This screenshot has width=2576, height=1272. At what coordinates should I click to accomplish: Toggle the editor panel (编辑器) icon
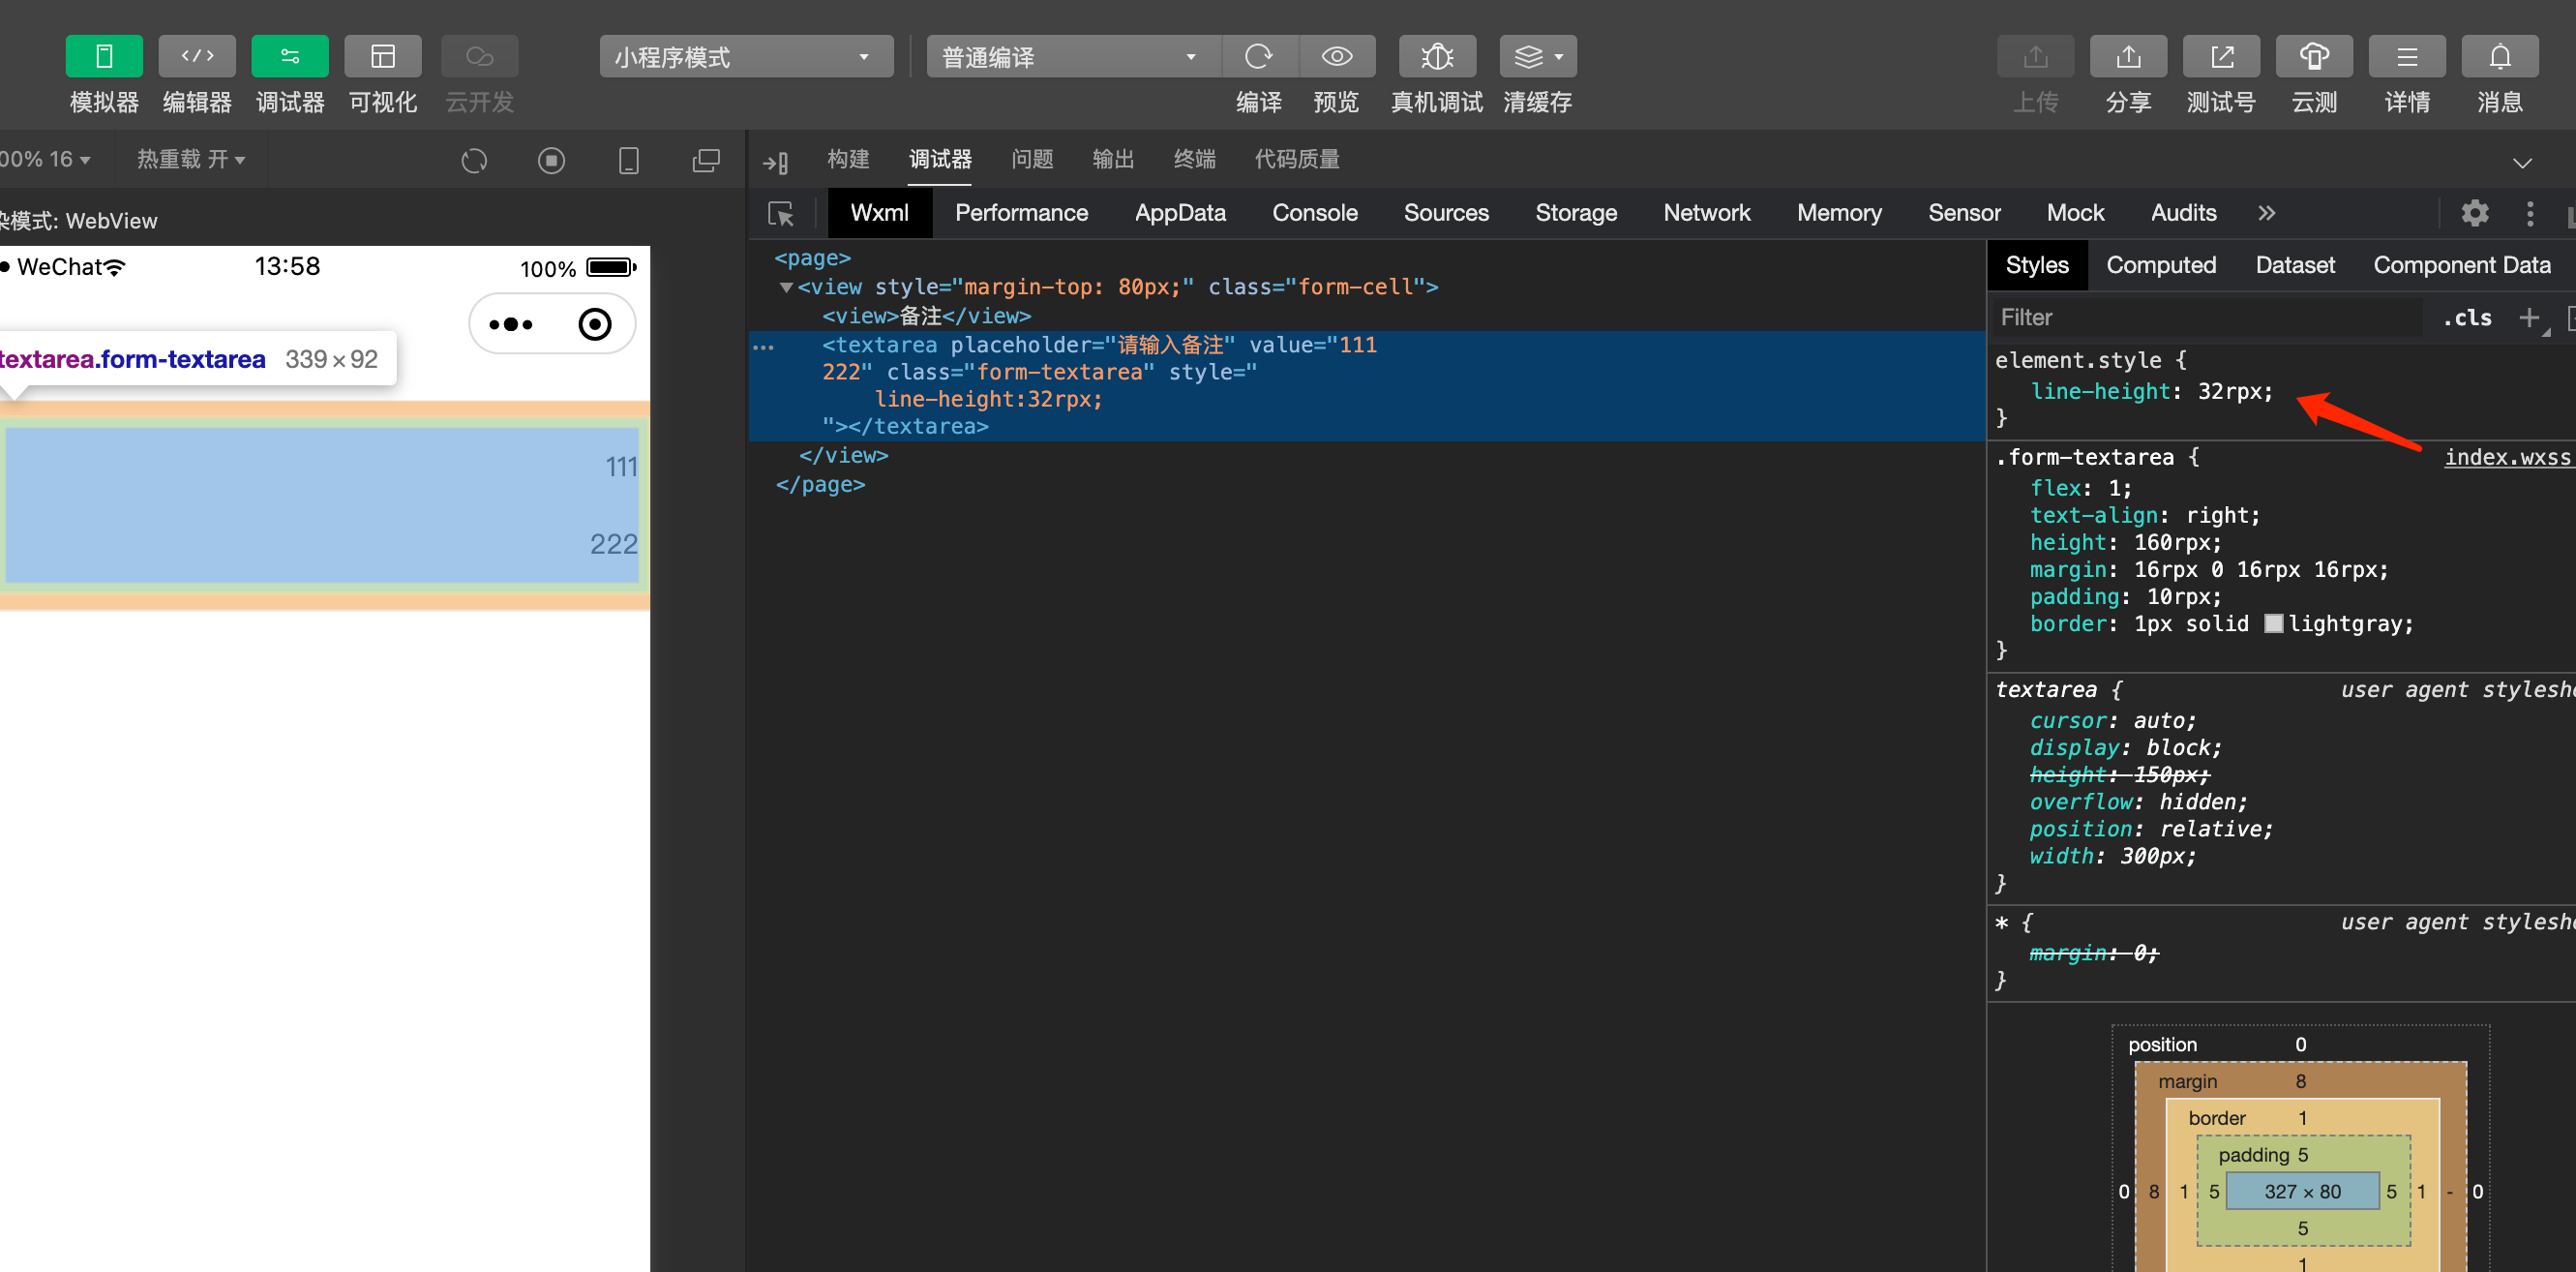pyautogui.click(x=197, y=56)
